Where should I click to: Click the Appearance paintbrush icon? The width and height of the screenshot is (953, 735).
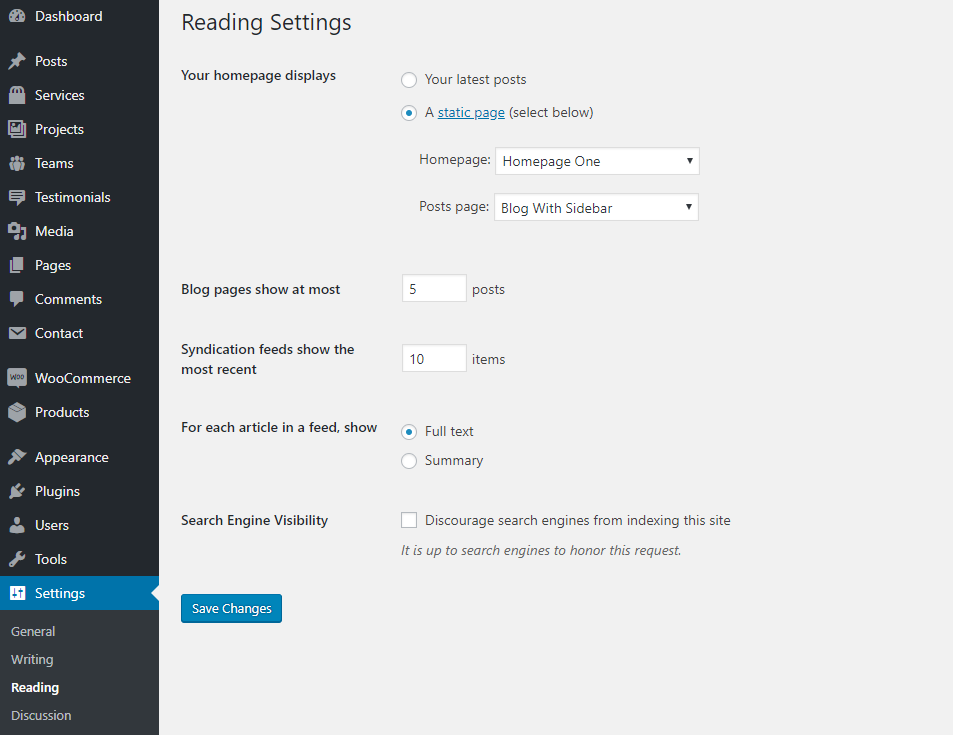click(17, 457)
